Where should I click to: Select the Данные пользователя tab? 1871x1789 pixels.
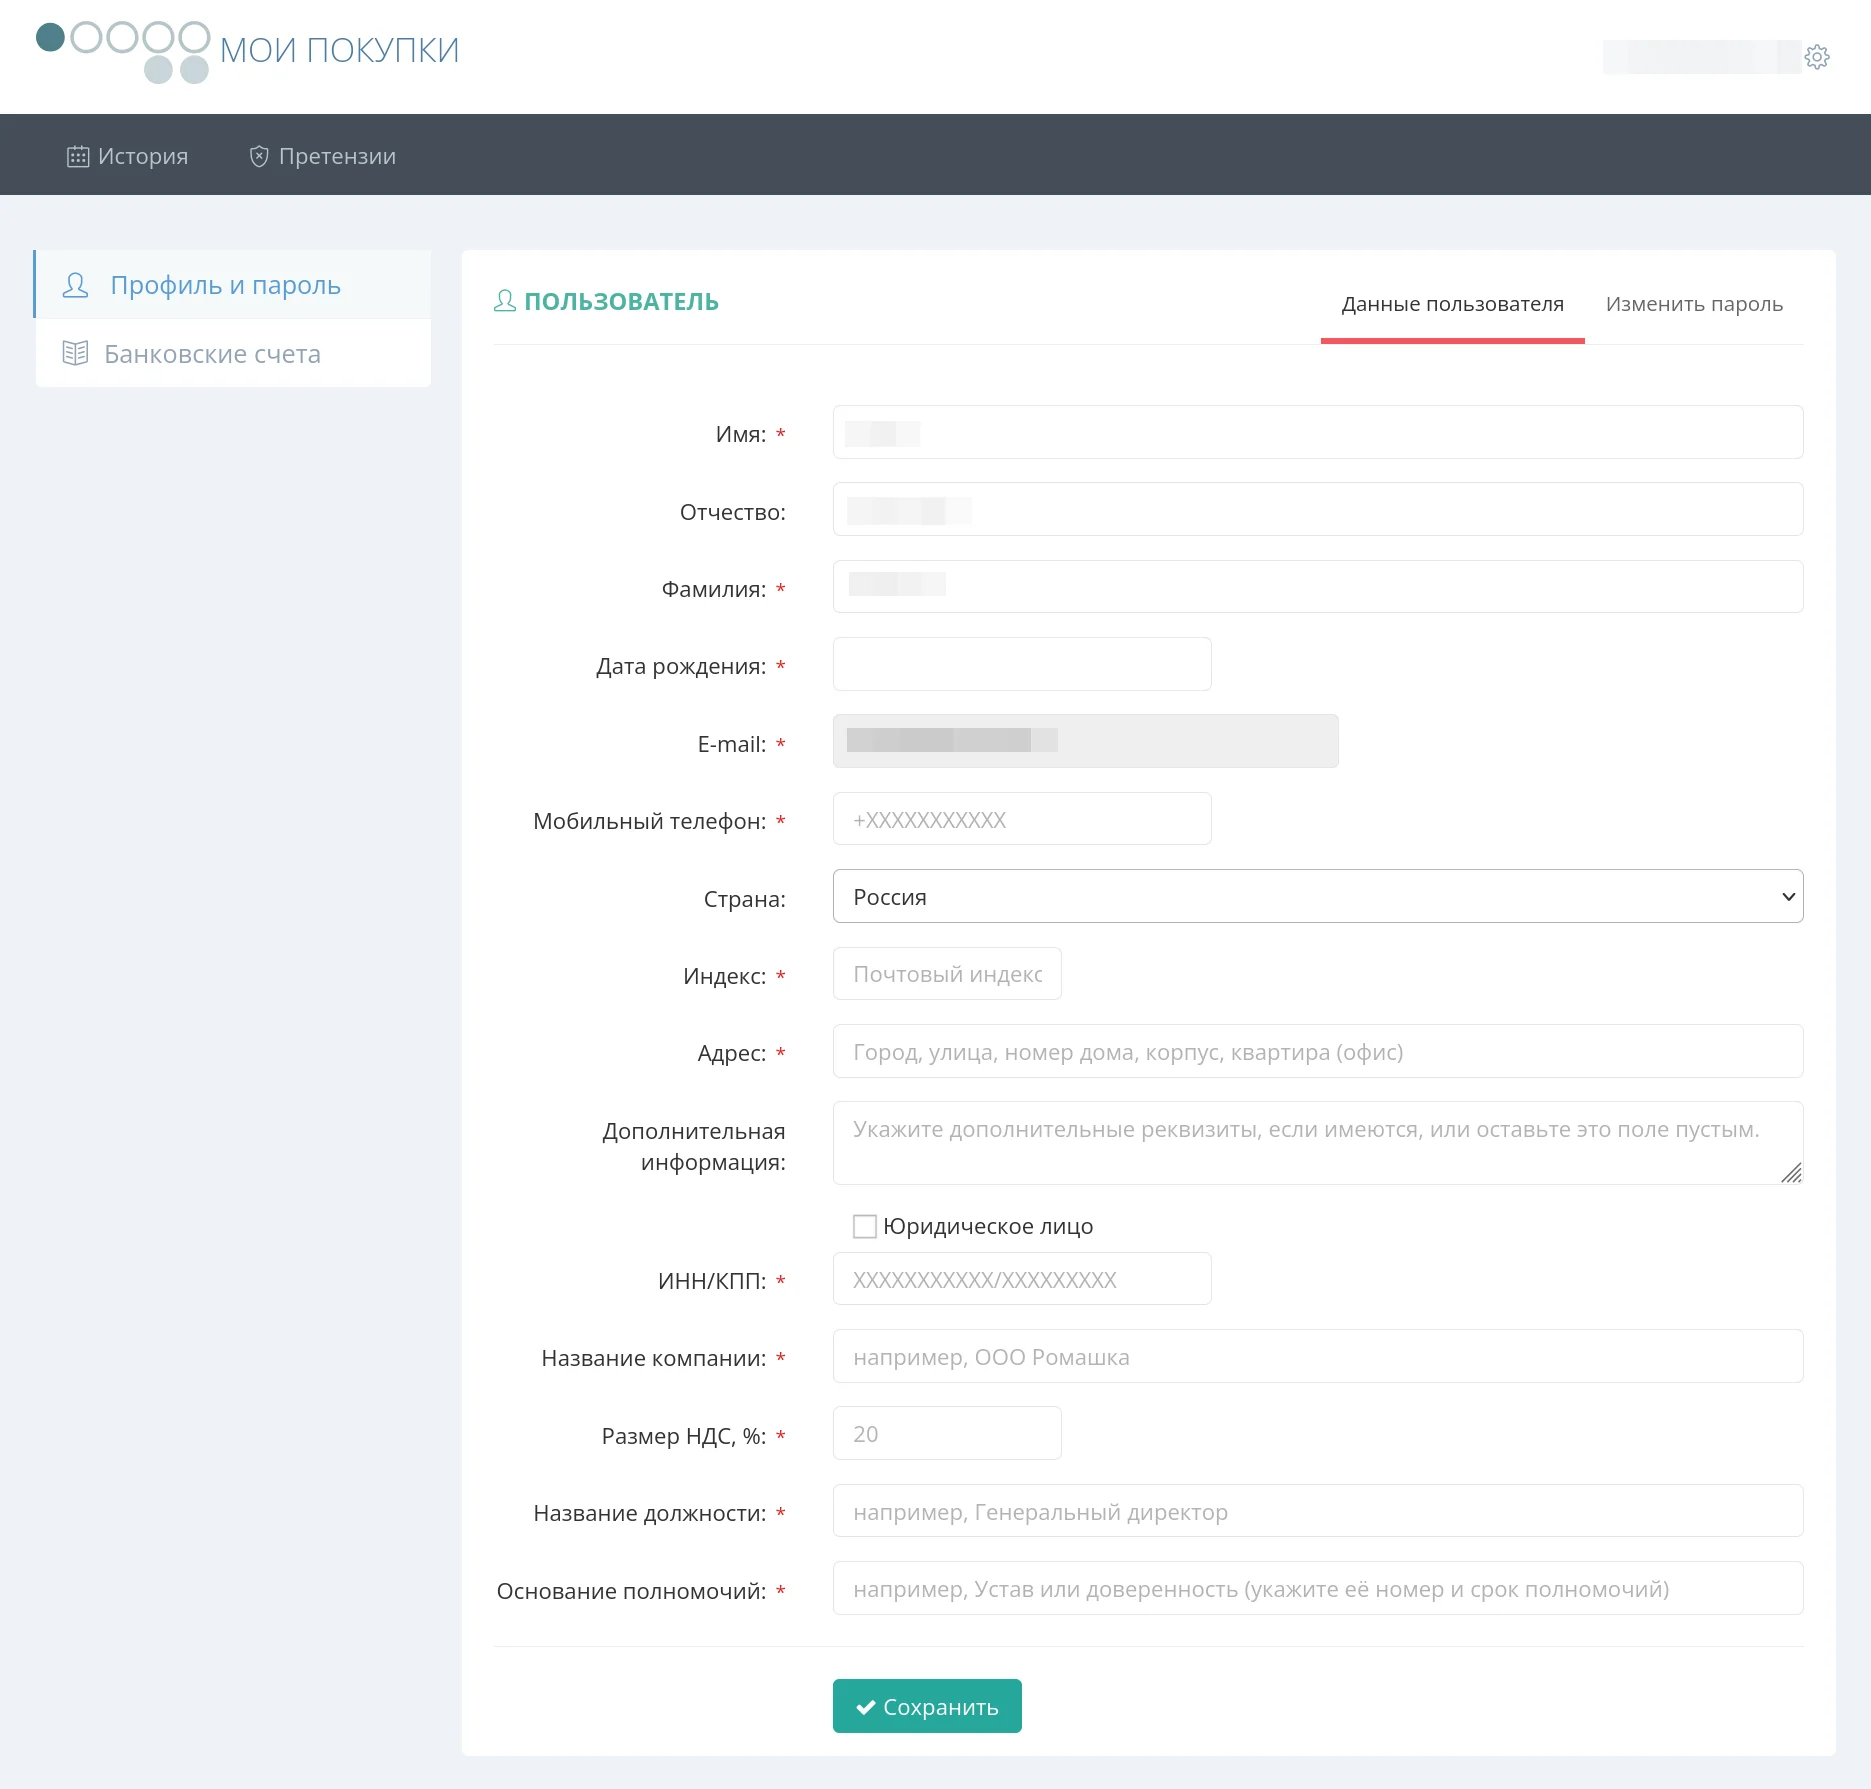click(1452, 304)
